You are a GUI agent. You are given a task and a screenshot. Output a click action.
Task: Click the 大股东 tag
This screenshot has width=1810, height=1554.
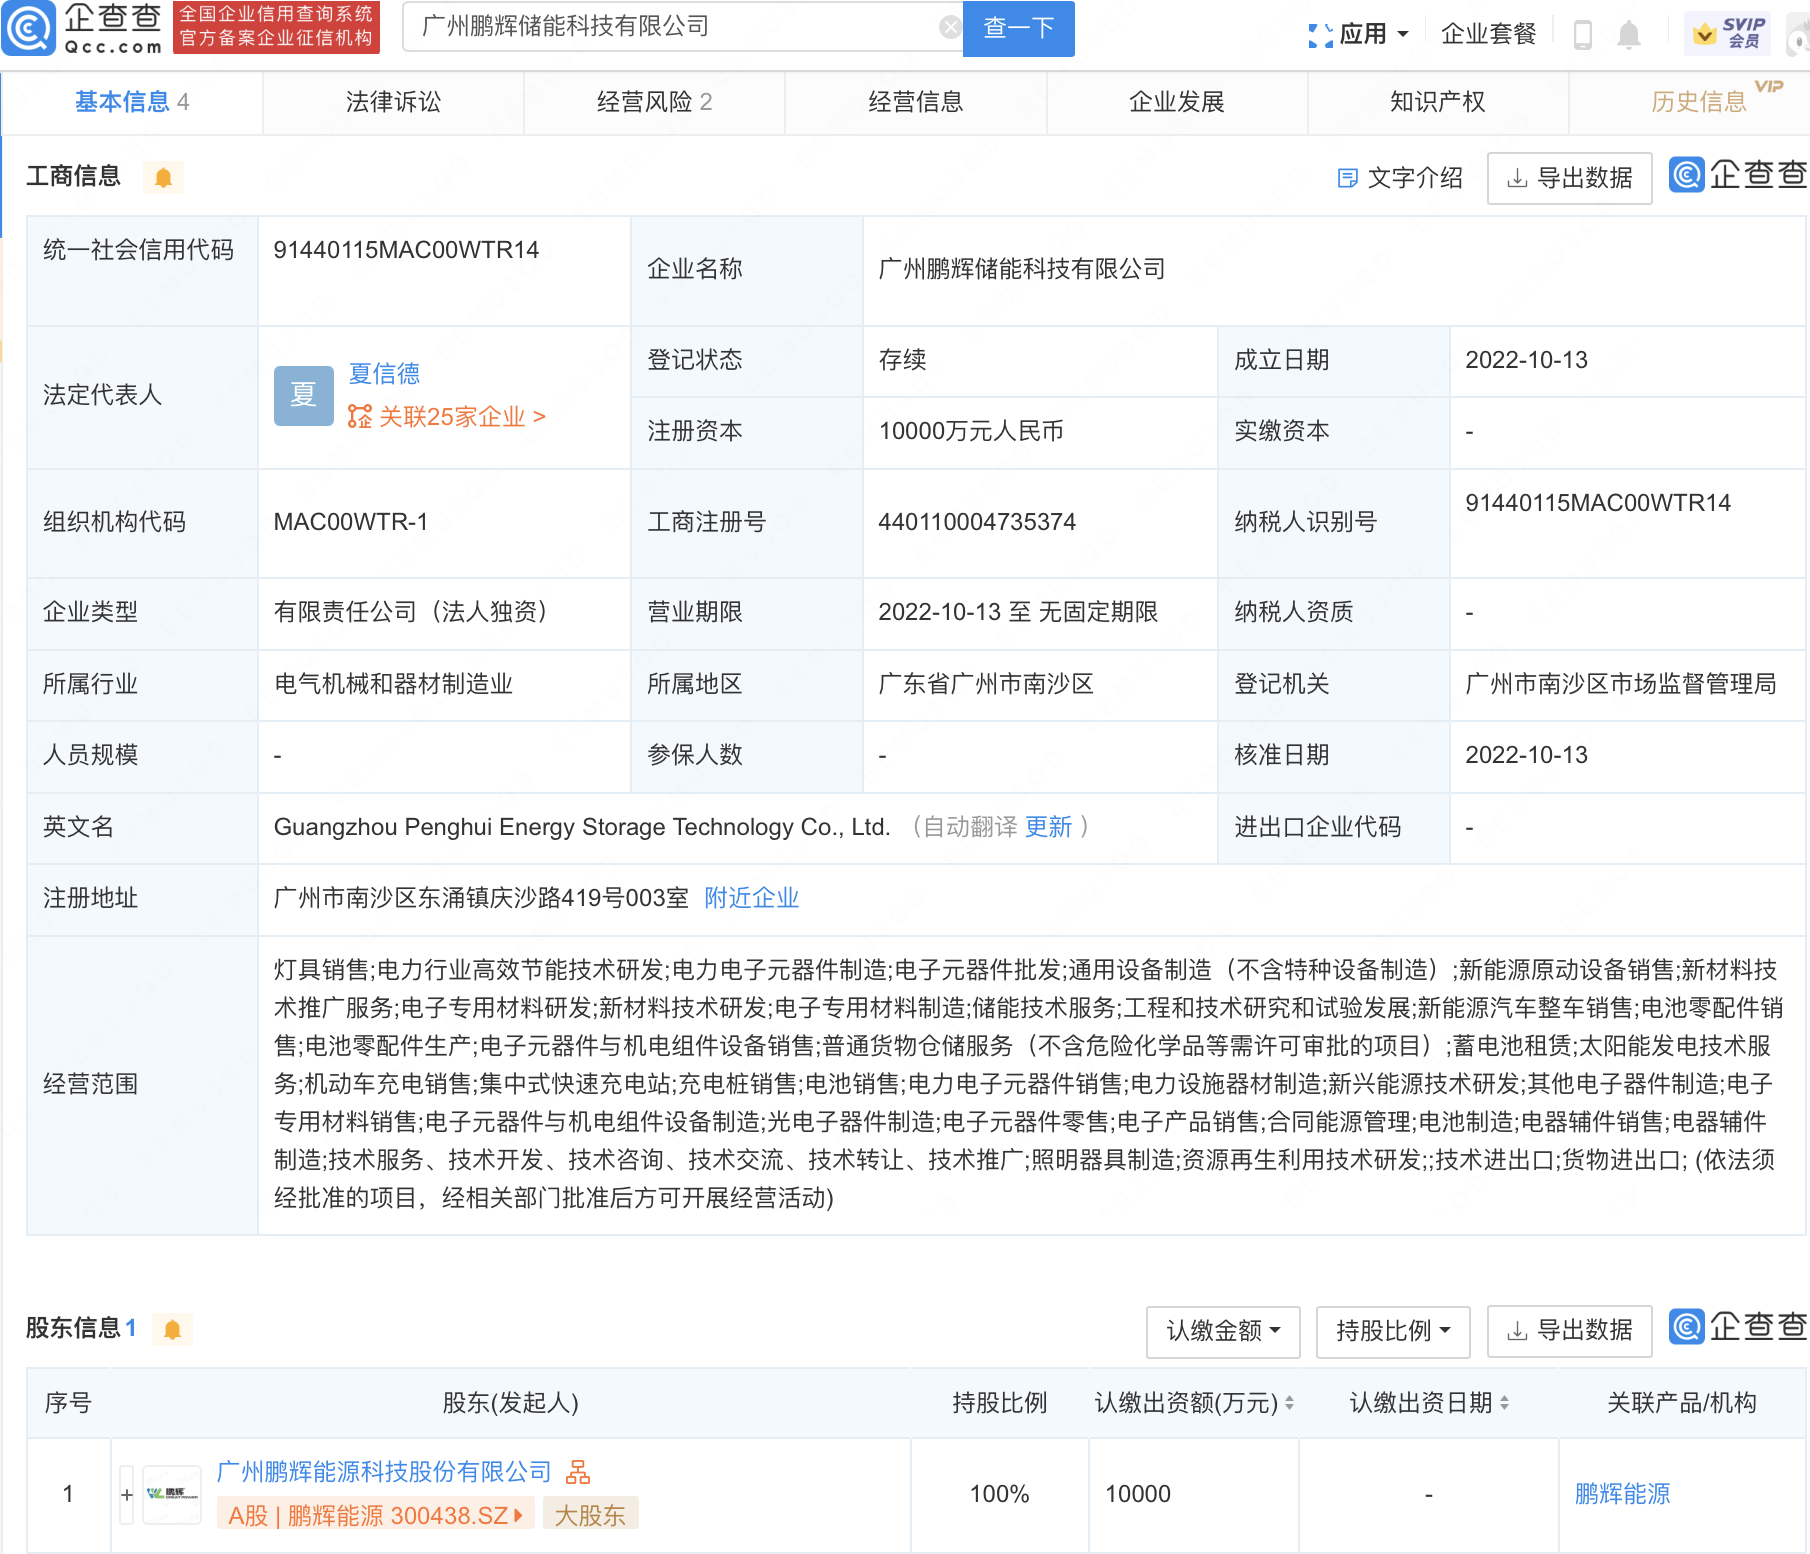click(x=590, y=1515)
